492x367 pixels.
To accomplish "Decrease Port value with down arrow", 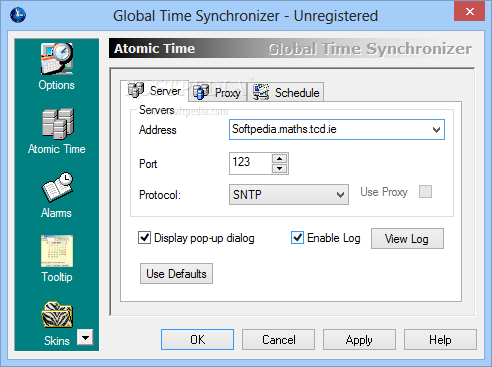I will click(x=280, y=169).
